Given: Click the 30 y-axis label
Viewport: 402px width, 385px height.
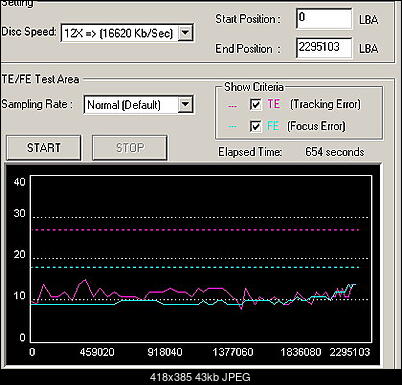Looking at the screenshot, I should coord(19,213).
